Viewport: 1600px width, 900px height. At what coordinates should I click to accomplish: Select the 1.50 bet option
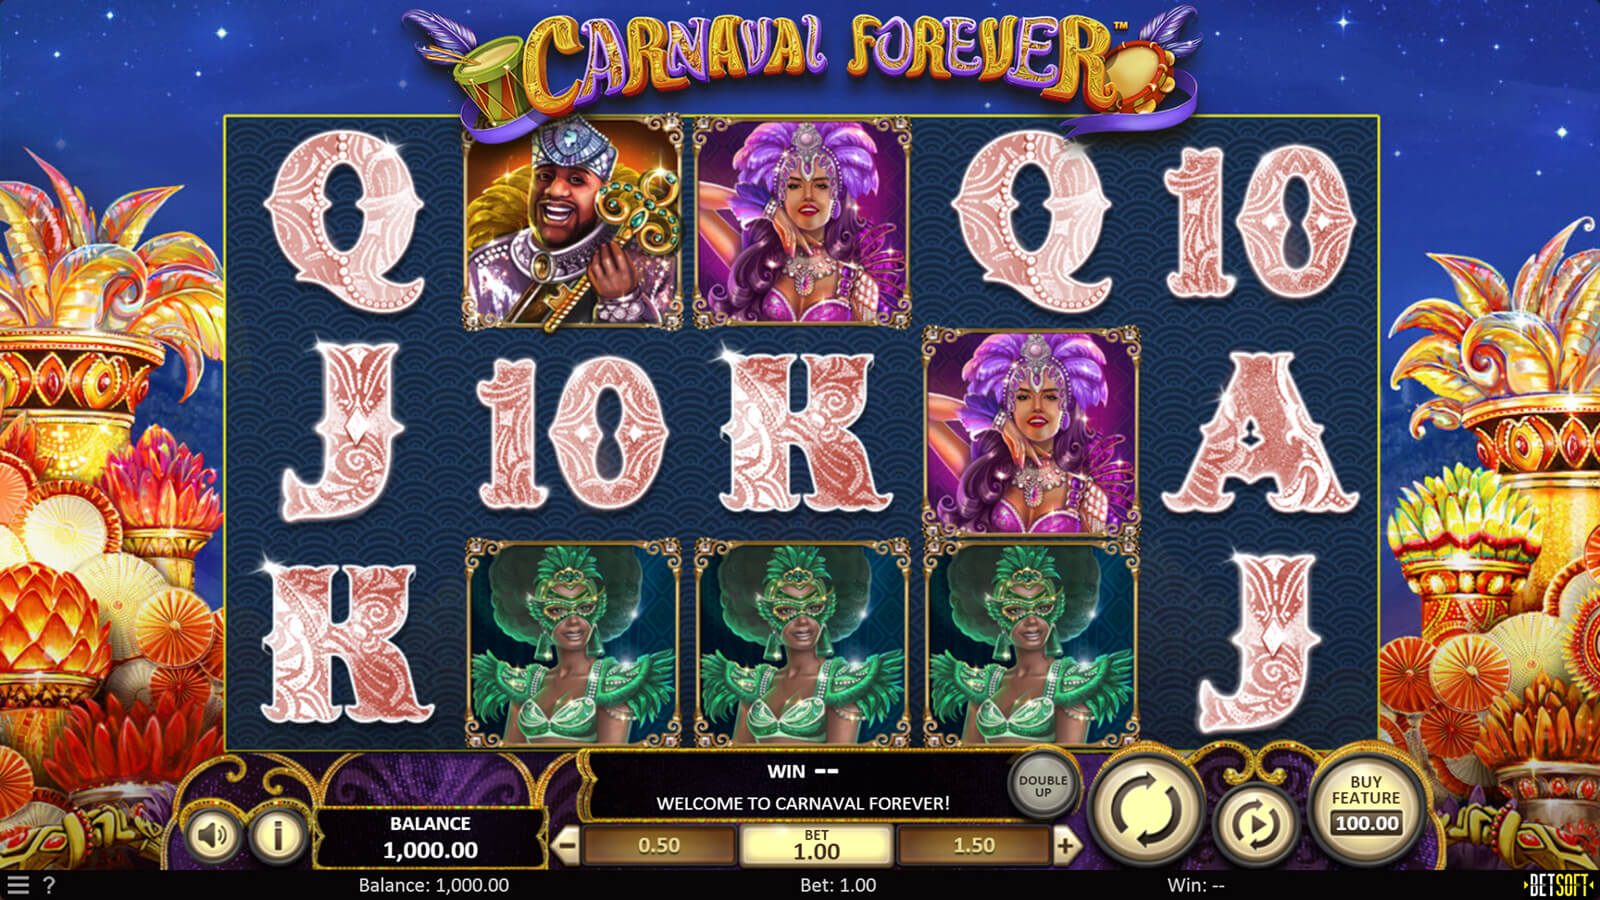974,846
